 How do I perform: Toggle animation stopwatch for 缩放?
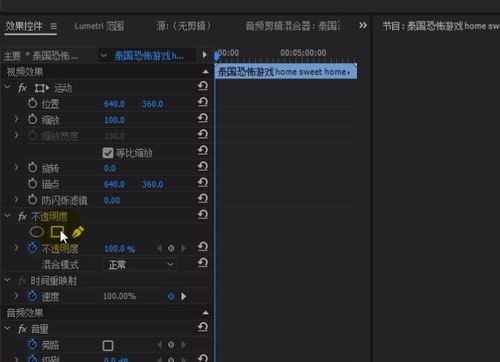pos(32,119)
